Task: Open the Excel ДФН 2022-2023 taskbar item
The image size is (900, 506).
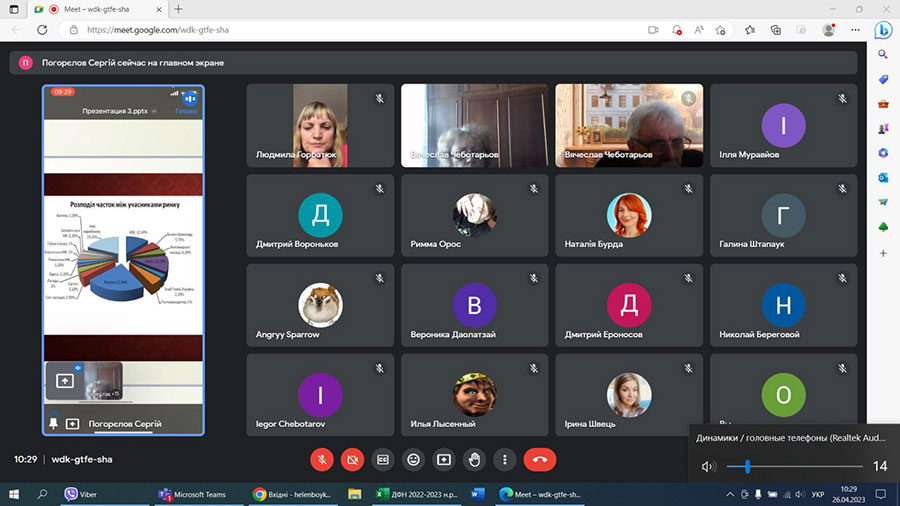Action: 417,494
